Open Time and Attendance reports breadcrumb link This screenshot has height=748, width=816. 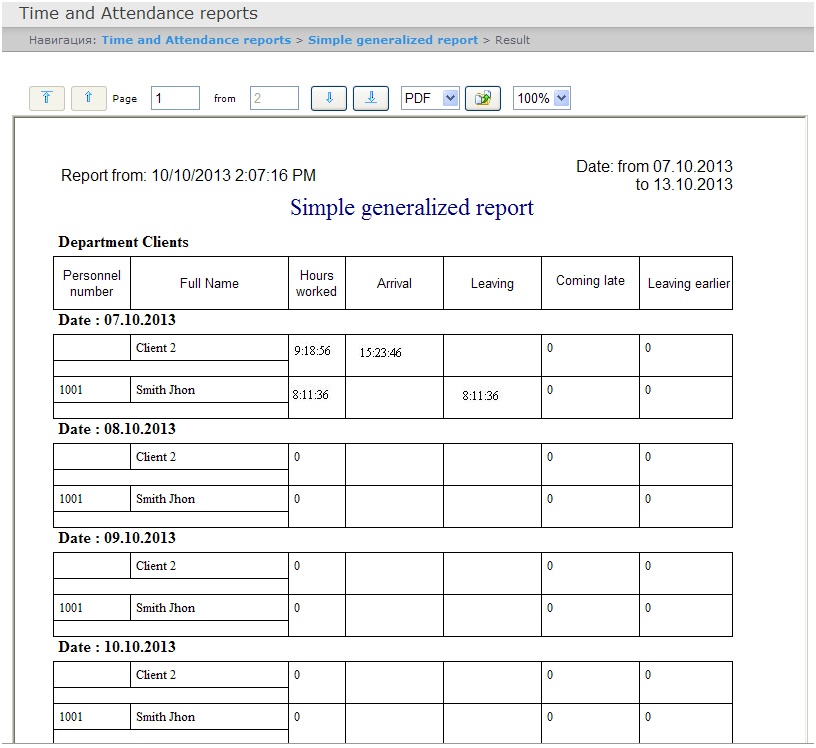pyautogui.click(x=196, y=40)
